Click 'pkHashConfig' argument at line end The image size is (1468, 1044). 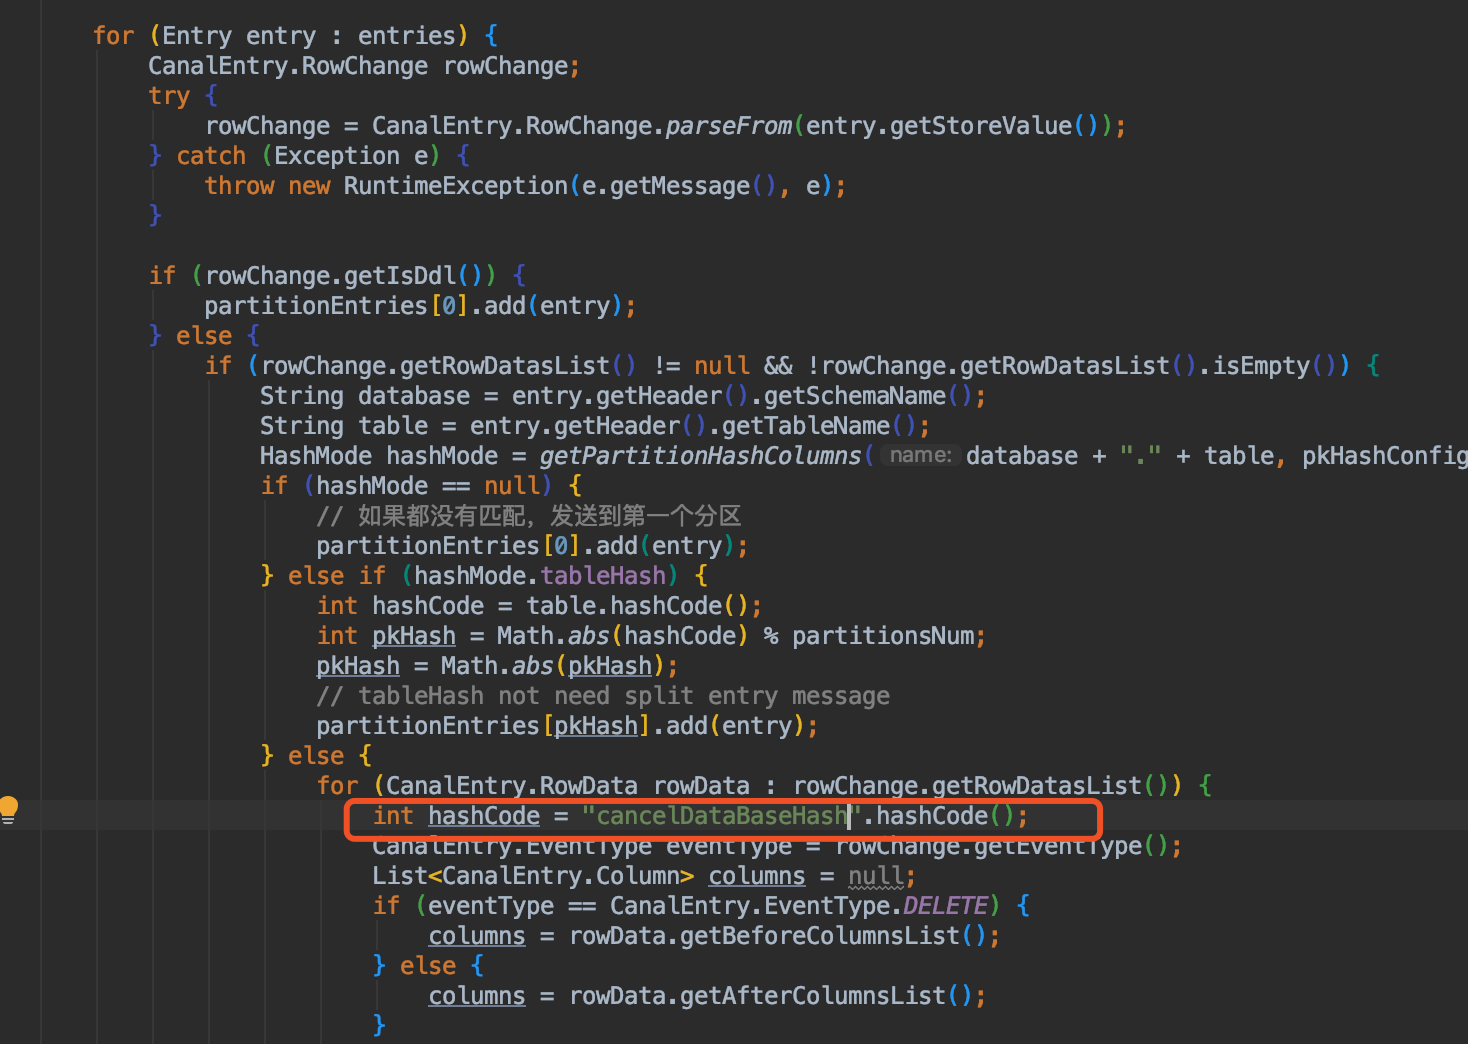coord(1385,456)
